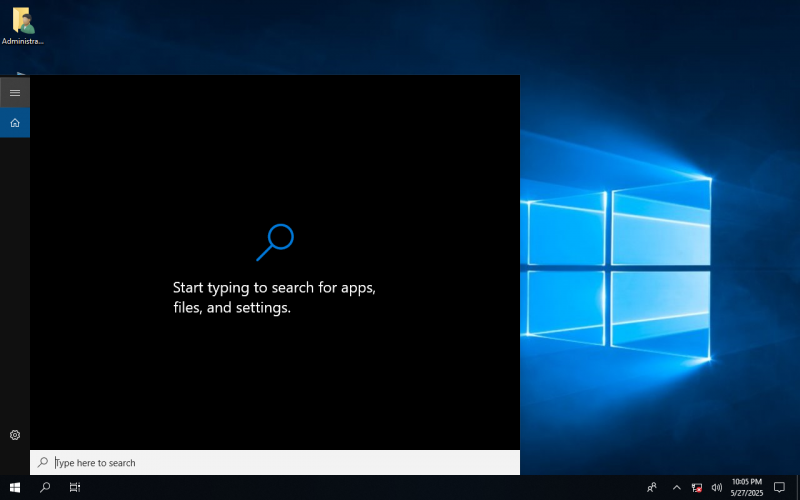Screen dimensions: 800x500
Task: Click the Show desktop strip at taskbar end
Action: coord(797,488)
